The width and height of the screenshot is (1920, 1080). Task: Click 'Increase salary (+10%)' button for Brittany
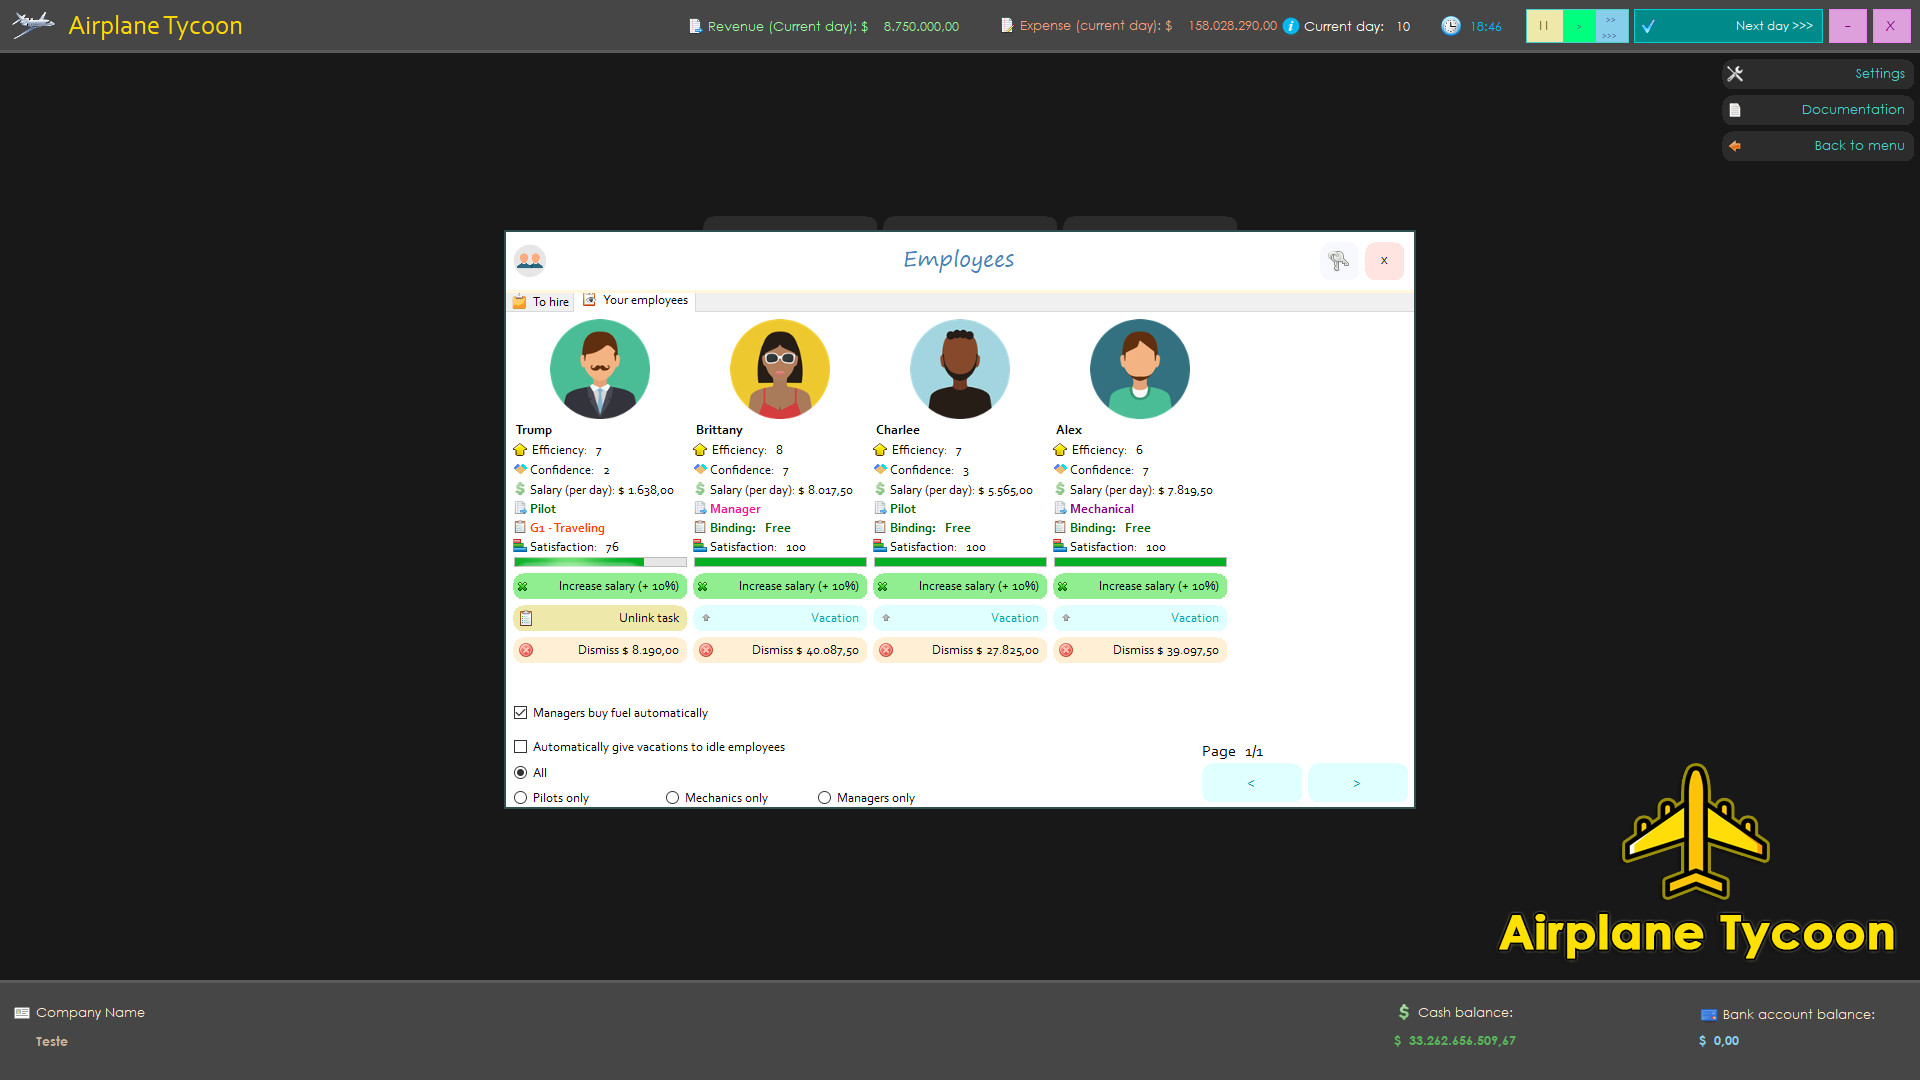[778, 584]
